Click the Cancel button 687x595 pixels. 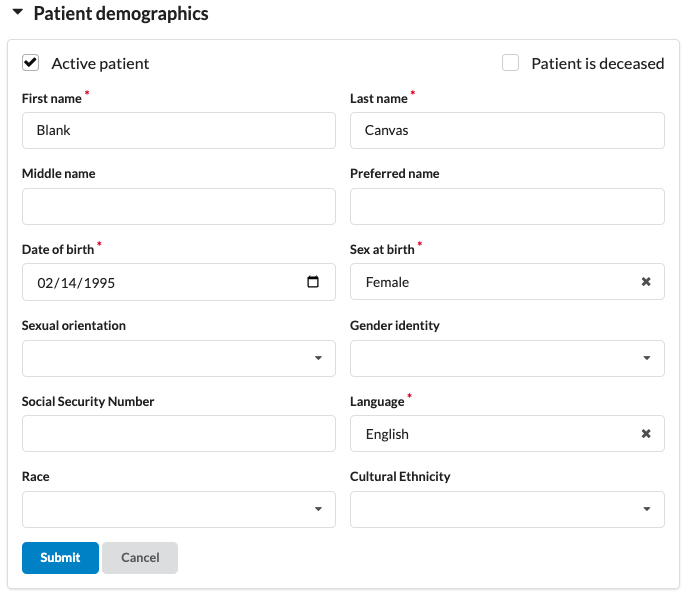point(140,558)
